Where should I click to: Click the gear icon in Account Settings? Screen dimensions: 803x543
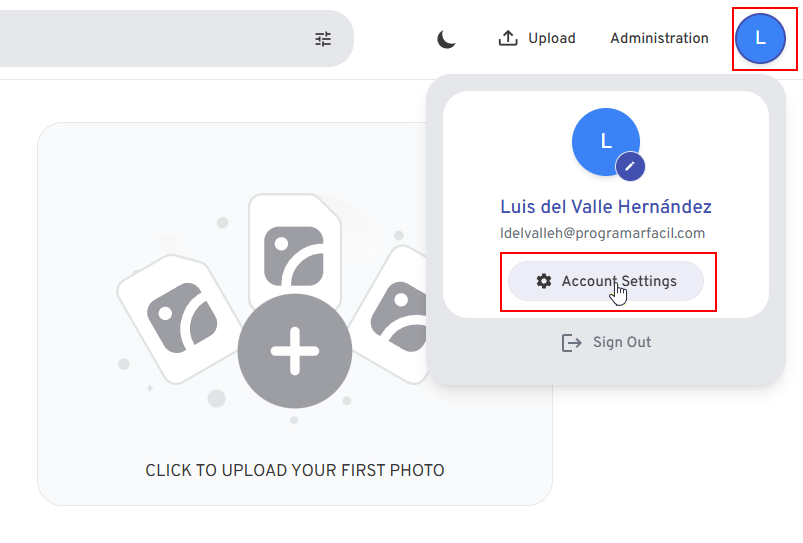click(544, 281)
